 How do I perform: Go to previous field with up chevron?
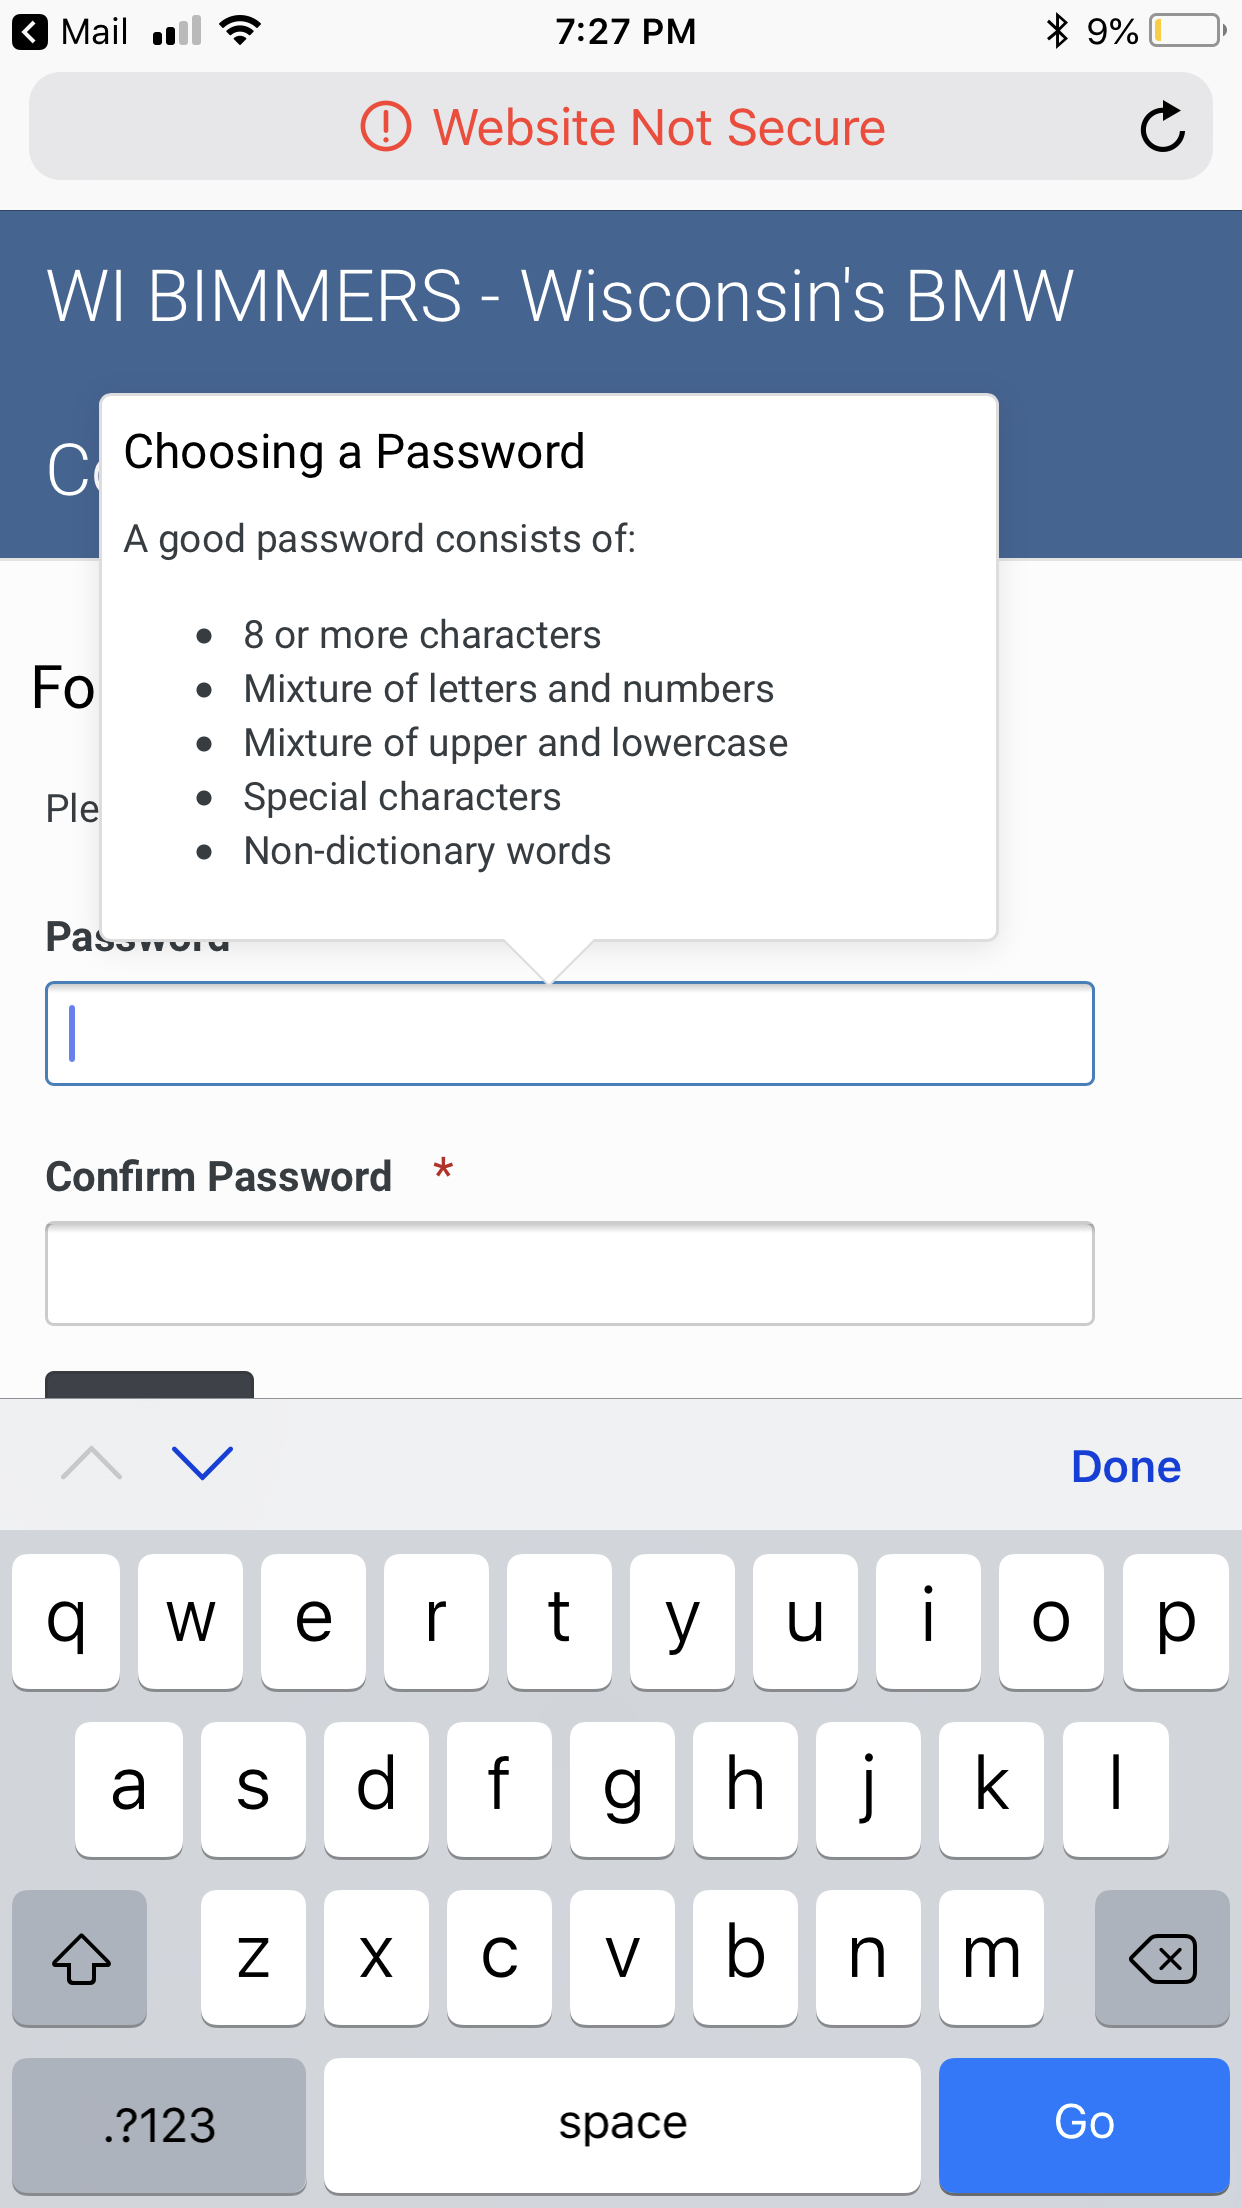coord(91,1464)
